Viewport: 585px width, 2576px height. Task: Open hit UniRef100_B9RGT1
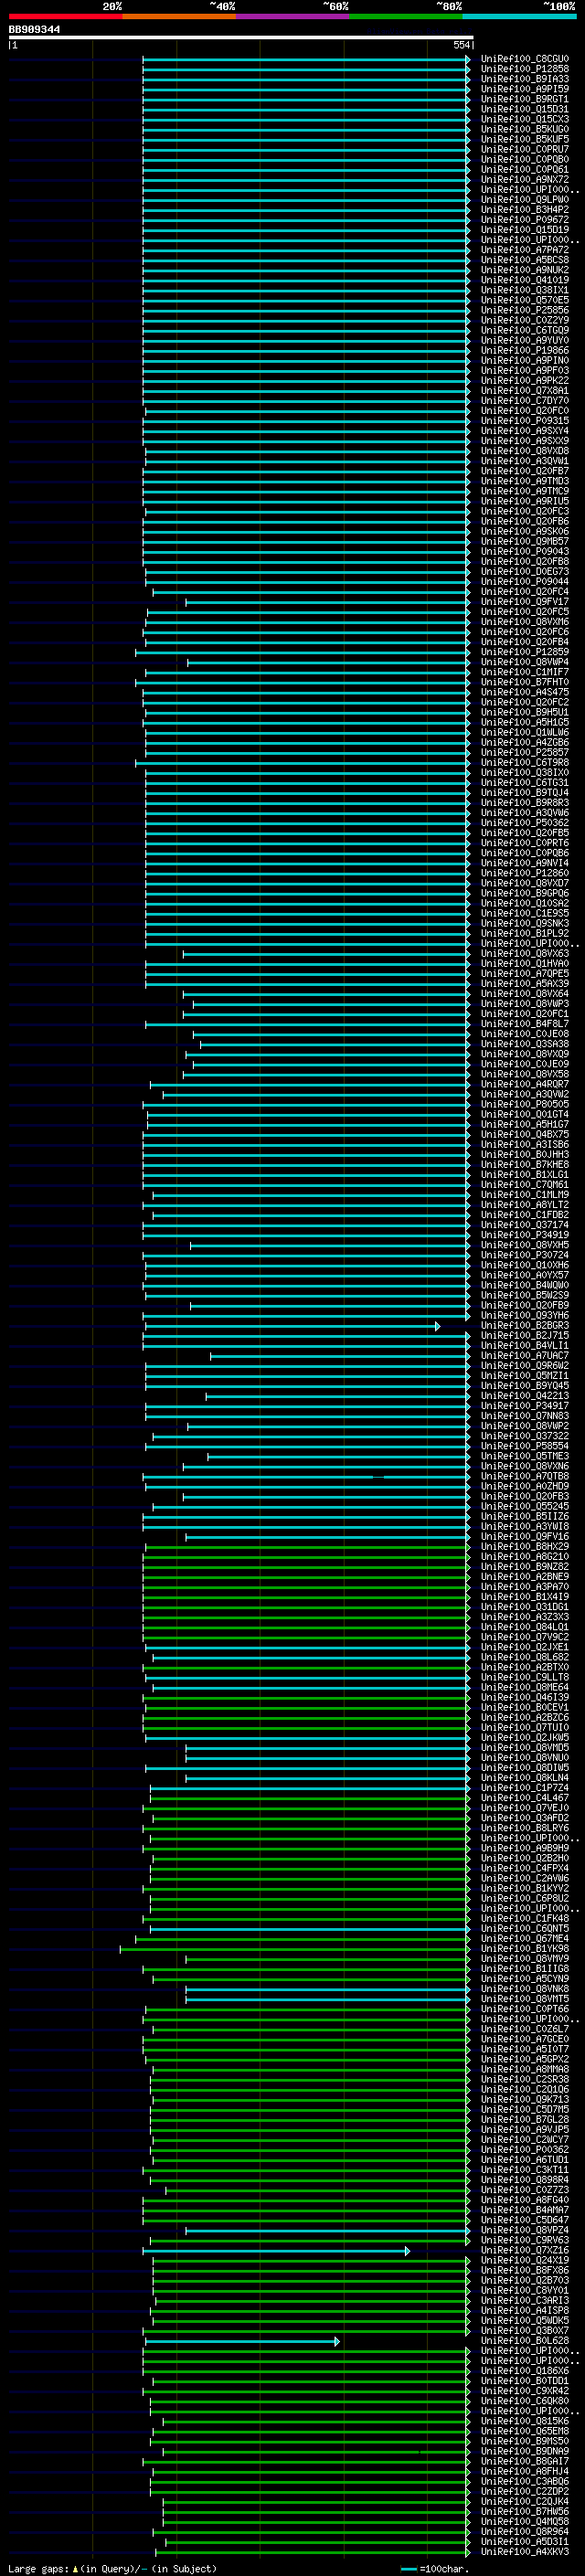tap(524, 99)
